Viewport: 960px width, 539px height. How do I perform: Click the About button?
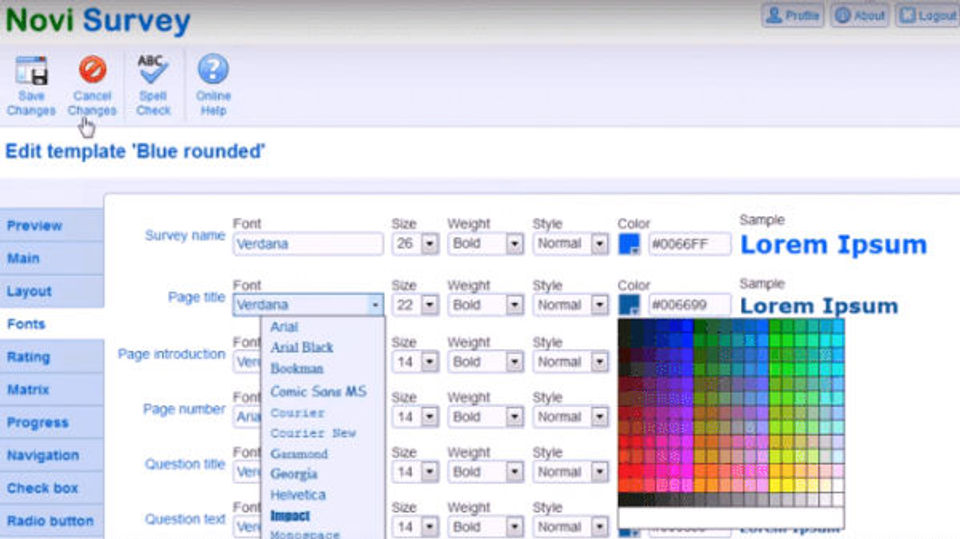(x=860, y=15)
